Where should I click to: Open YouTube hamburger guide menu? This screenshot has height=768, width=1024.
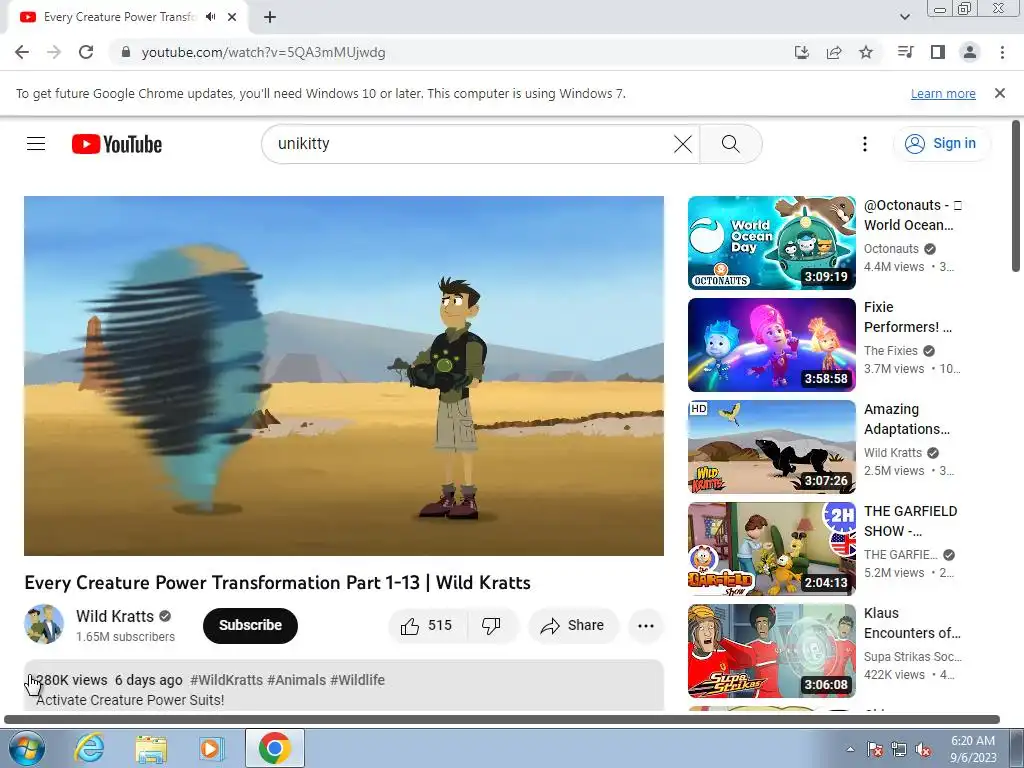[x=36, y=144]
